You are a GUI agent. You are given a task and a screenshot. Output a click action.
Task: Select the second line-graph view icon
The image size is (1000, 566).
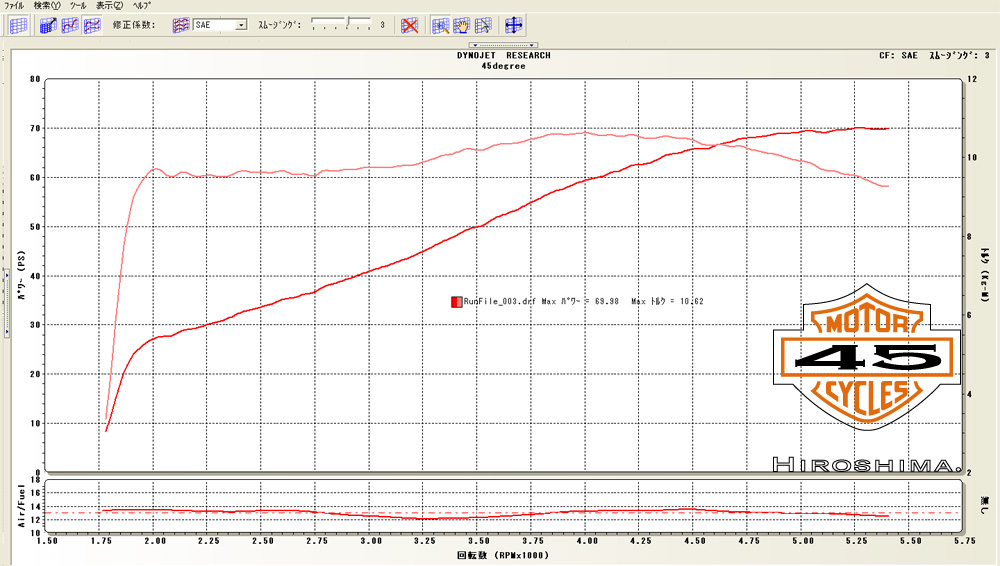click(x=69, y=25)
